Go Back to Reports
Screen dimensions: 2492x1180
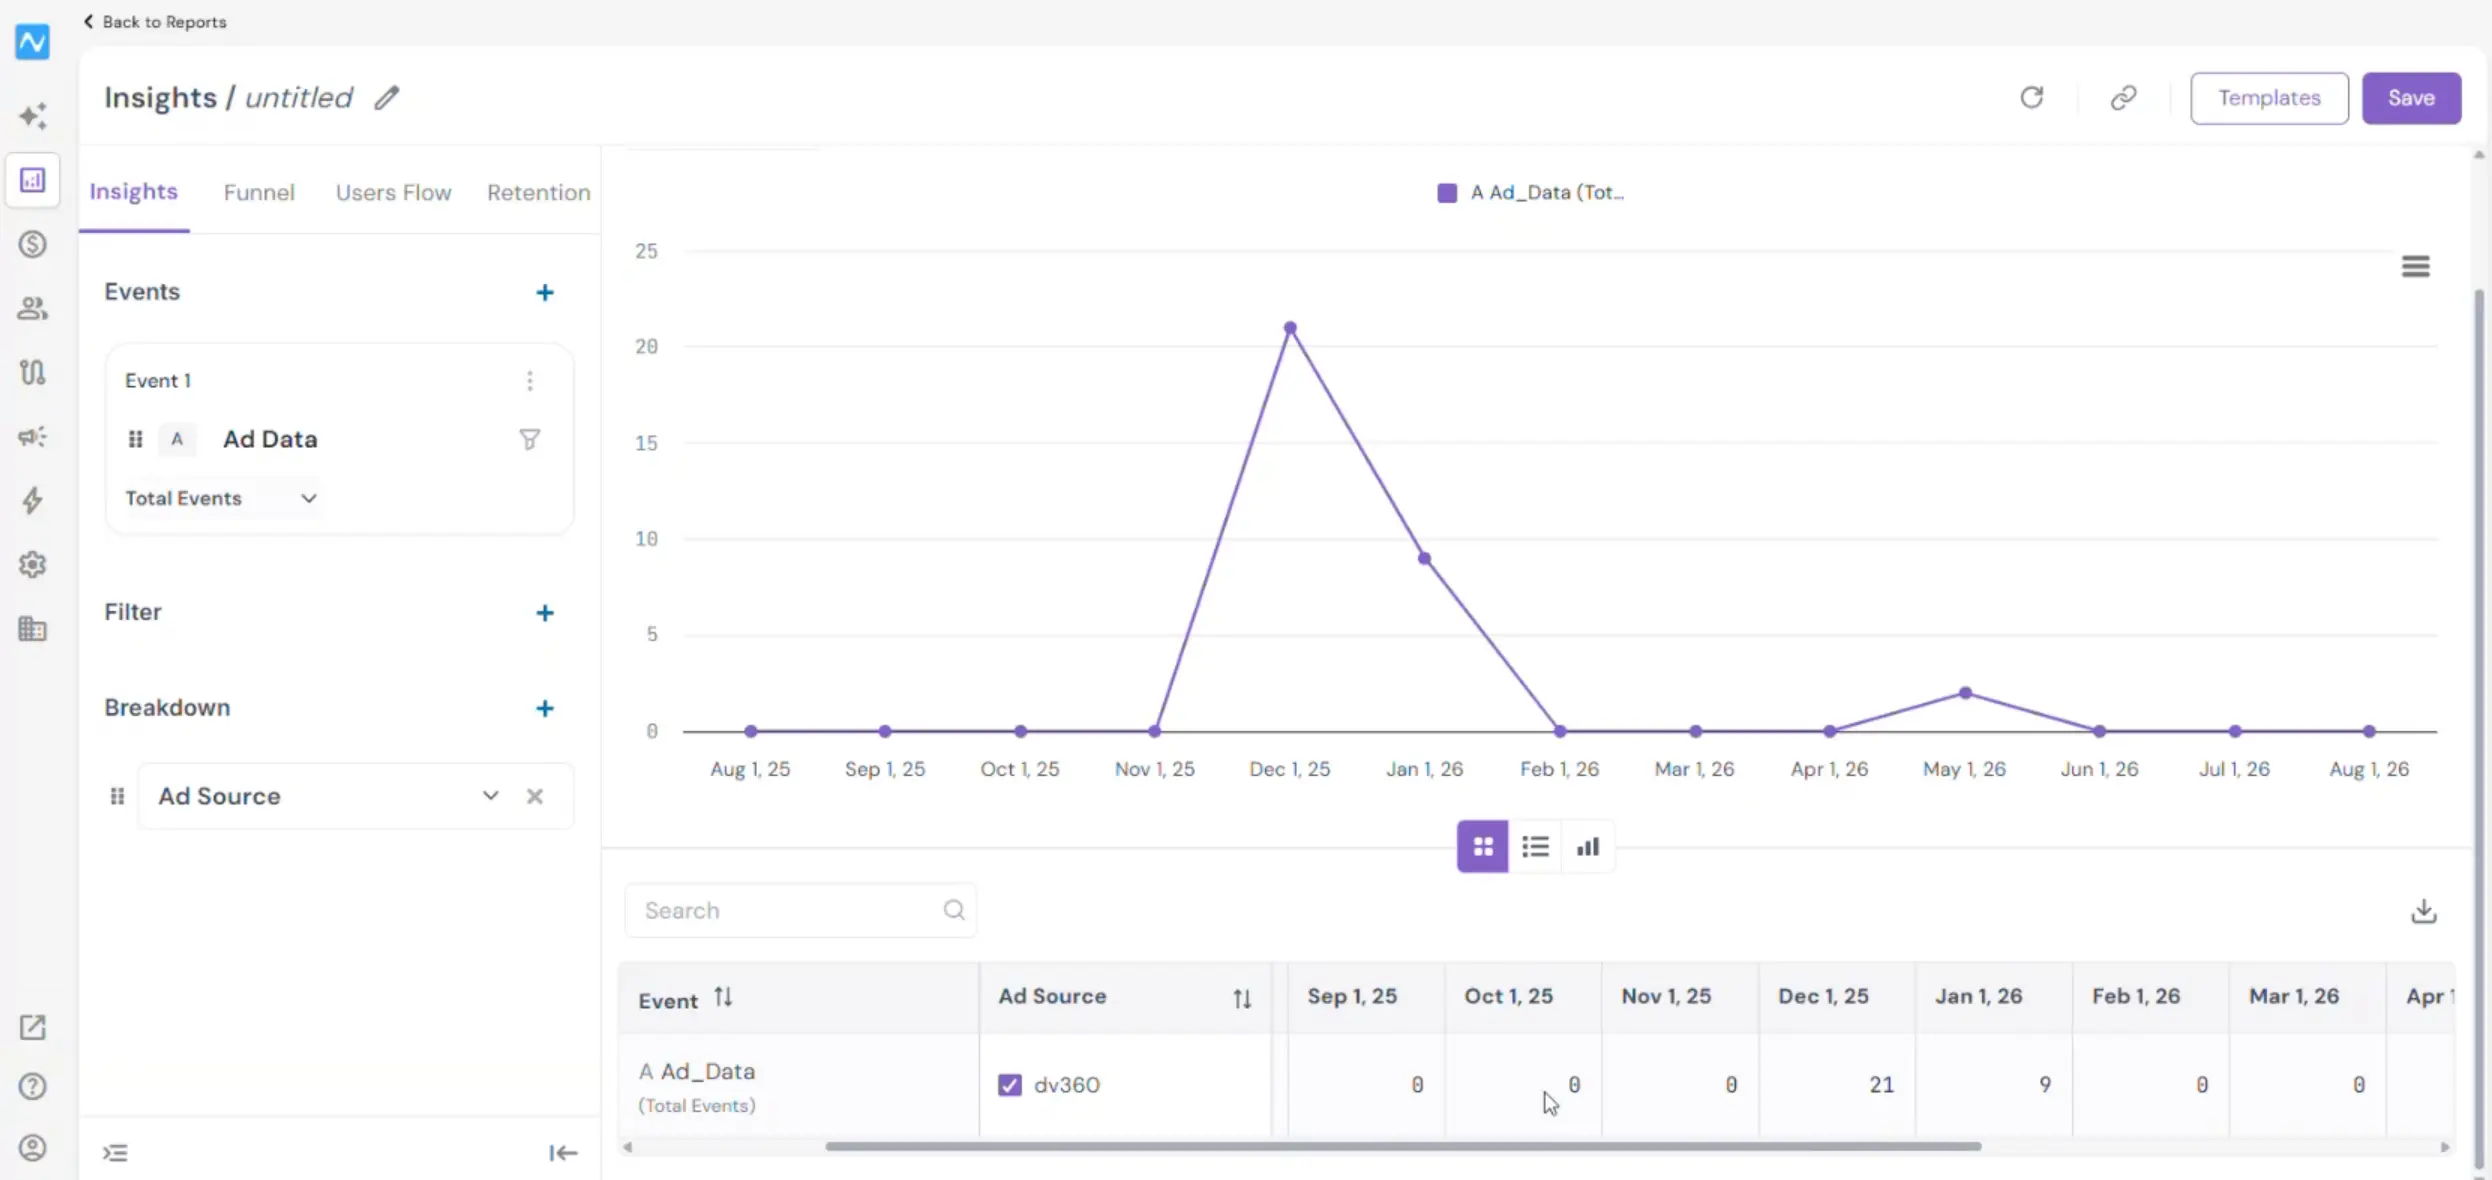pyautogui.click(x=155, y=22)
